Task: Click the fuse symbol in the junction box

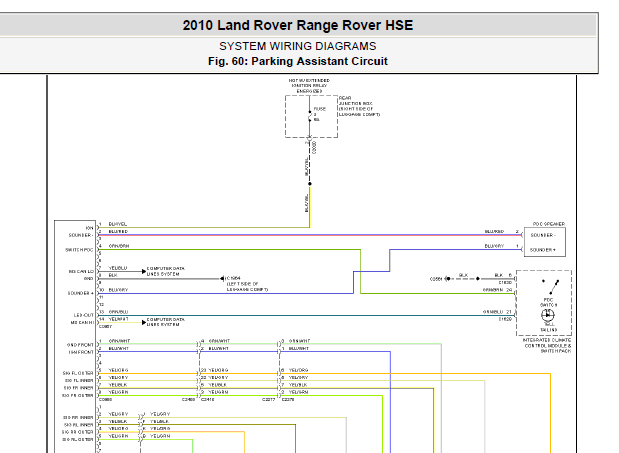Action: (310, 116)
